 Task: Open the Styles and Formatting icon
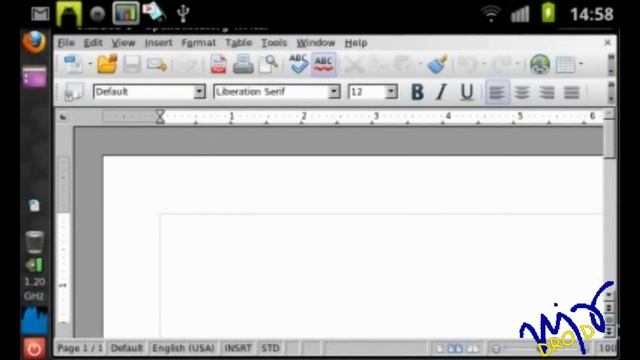(74, 92)
